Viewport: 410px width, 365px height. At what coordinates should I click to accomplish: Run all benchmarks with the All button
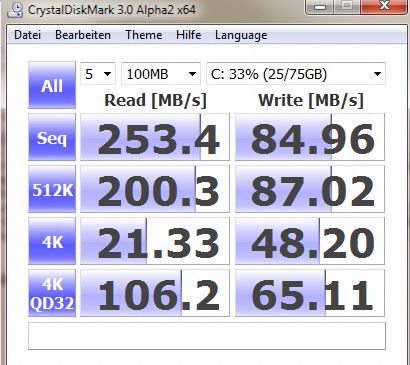point(52,85)
